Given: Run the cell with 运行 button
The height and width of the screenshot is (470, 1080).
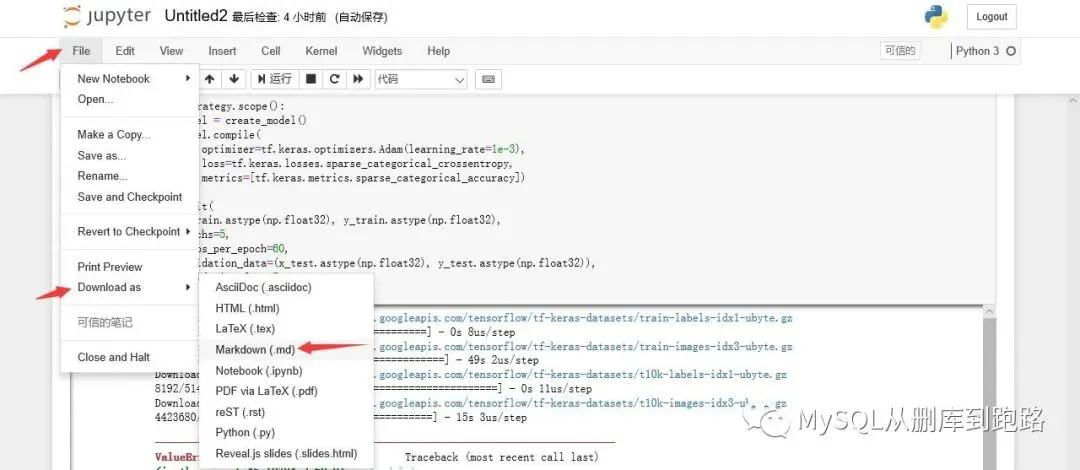Looking at the screenshot, I should [274, 79].
